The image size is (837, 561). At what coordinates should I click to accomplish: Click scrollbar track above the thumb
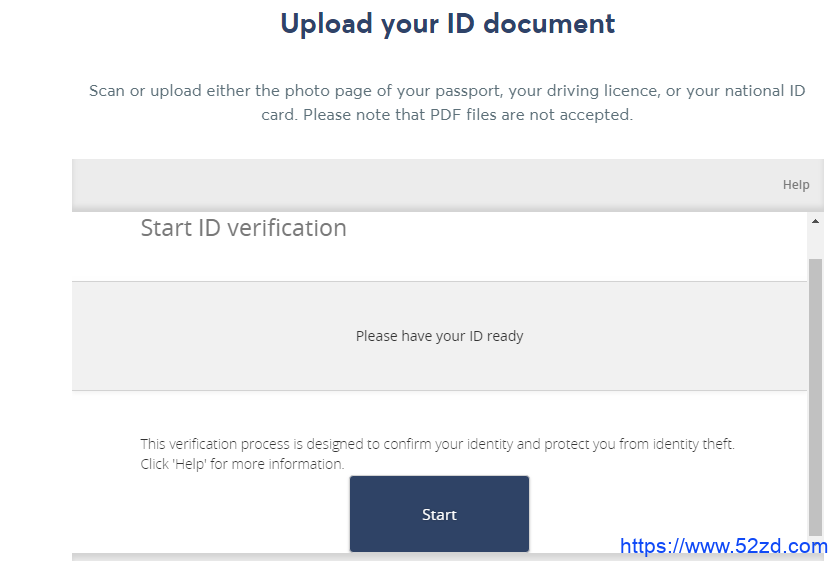pos(815,243)
